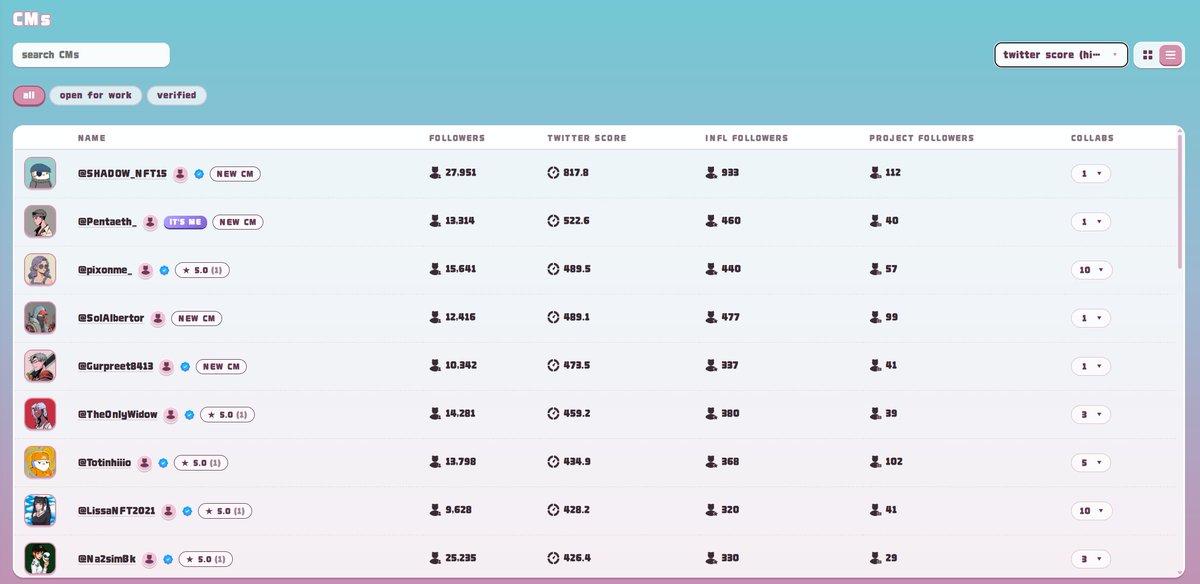Click twitter score icon beside 522.6
Viewport: 1200px width, 584px height.
pos(553,221)
